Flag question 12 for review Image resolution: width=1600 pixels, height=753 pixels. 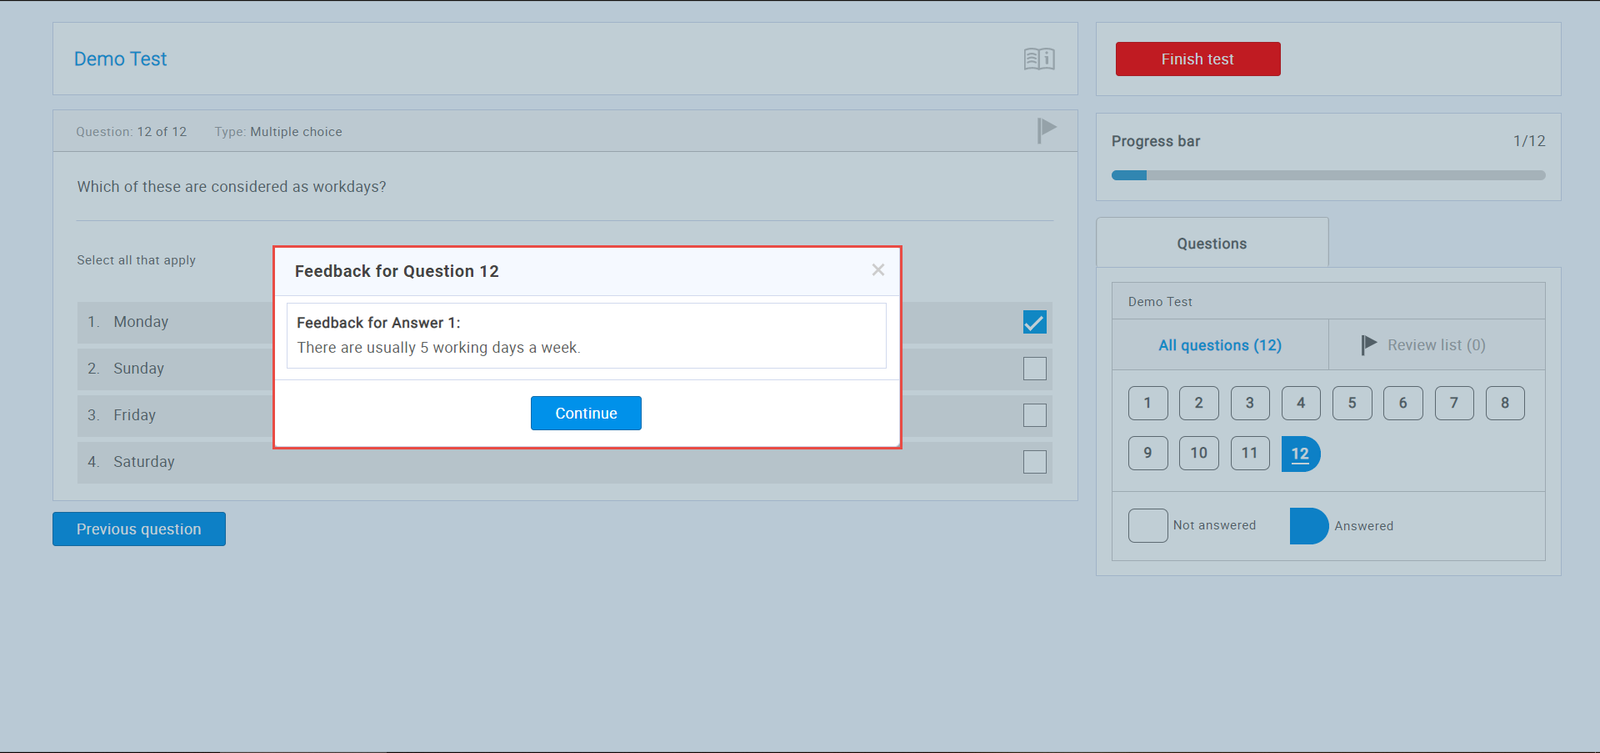[x=1046, y=130]
